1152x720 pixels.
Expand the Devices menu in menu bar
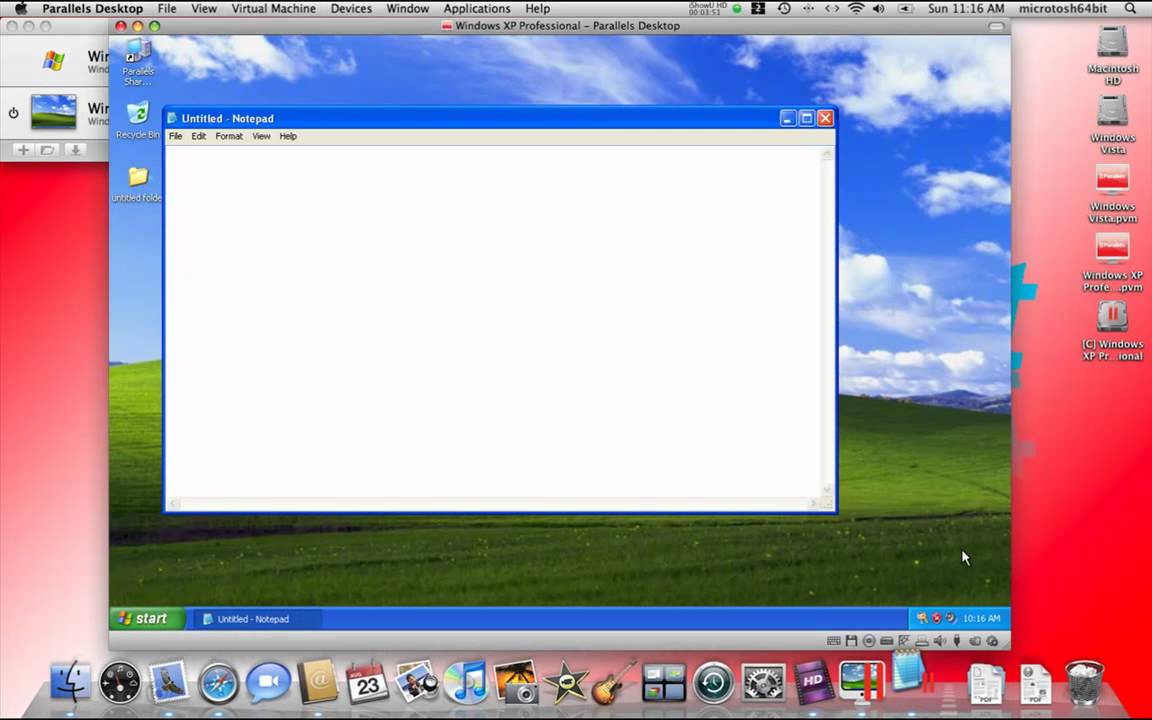coord(351,9)
